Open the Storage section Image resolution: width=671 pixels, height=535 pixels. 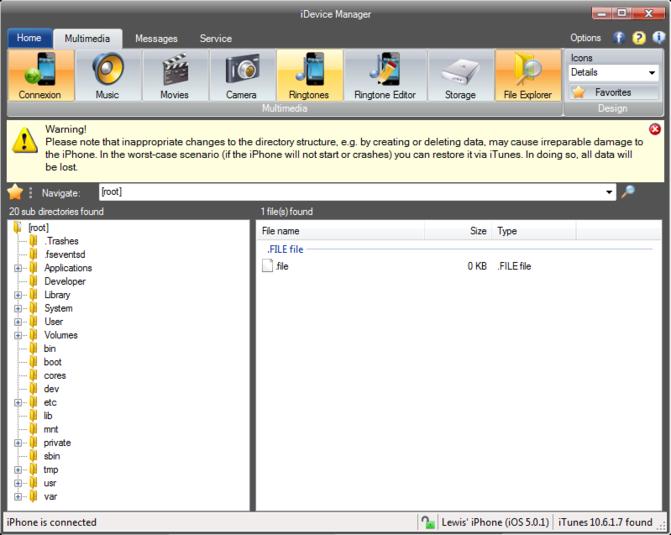(x=460, y=75)
